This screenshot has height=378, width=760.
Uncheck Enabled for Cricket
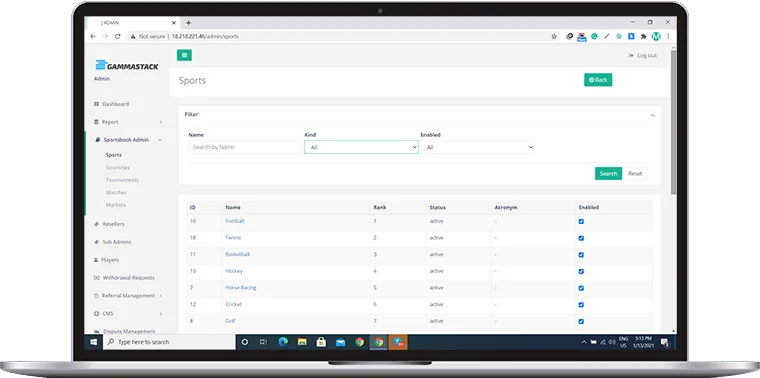coord(581,305)
